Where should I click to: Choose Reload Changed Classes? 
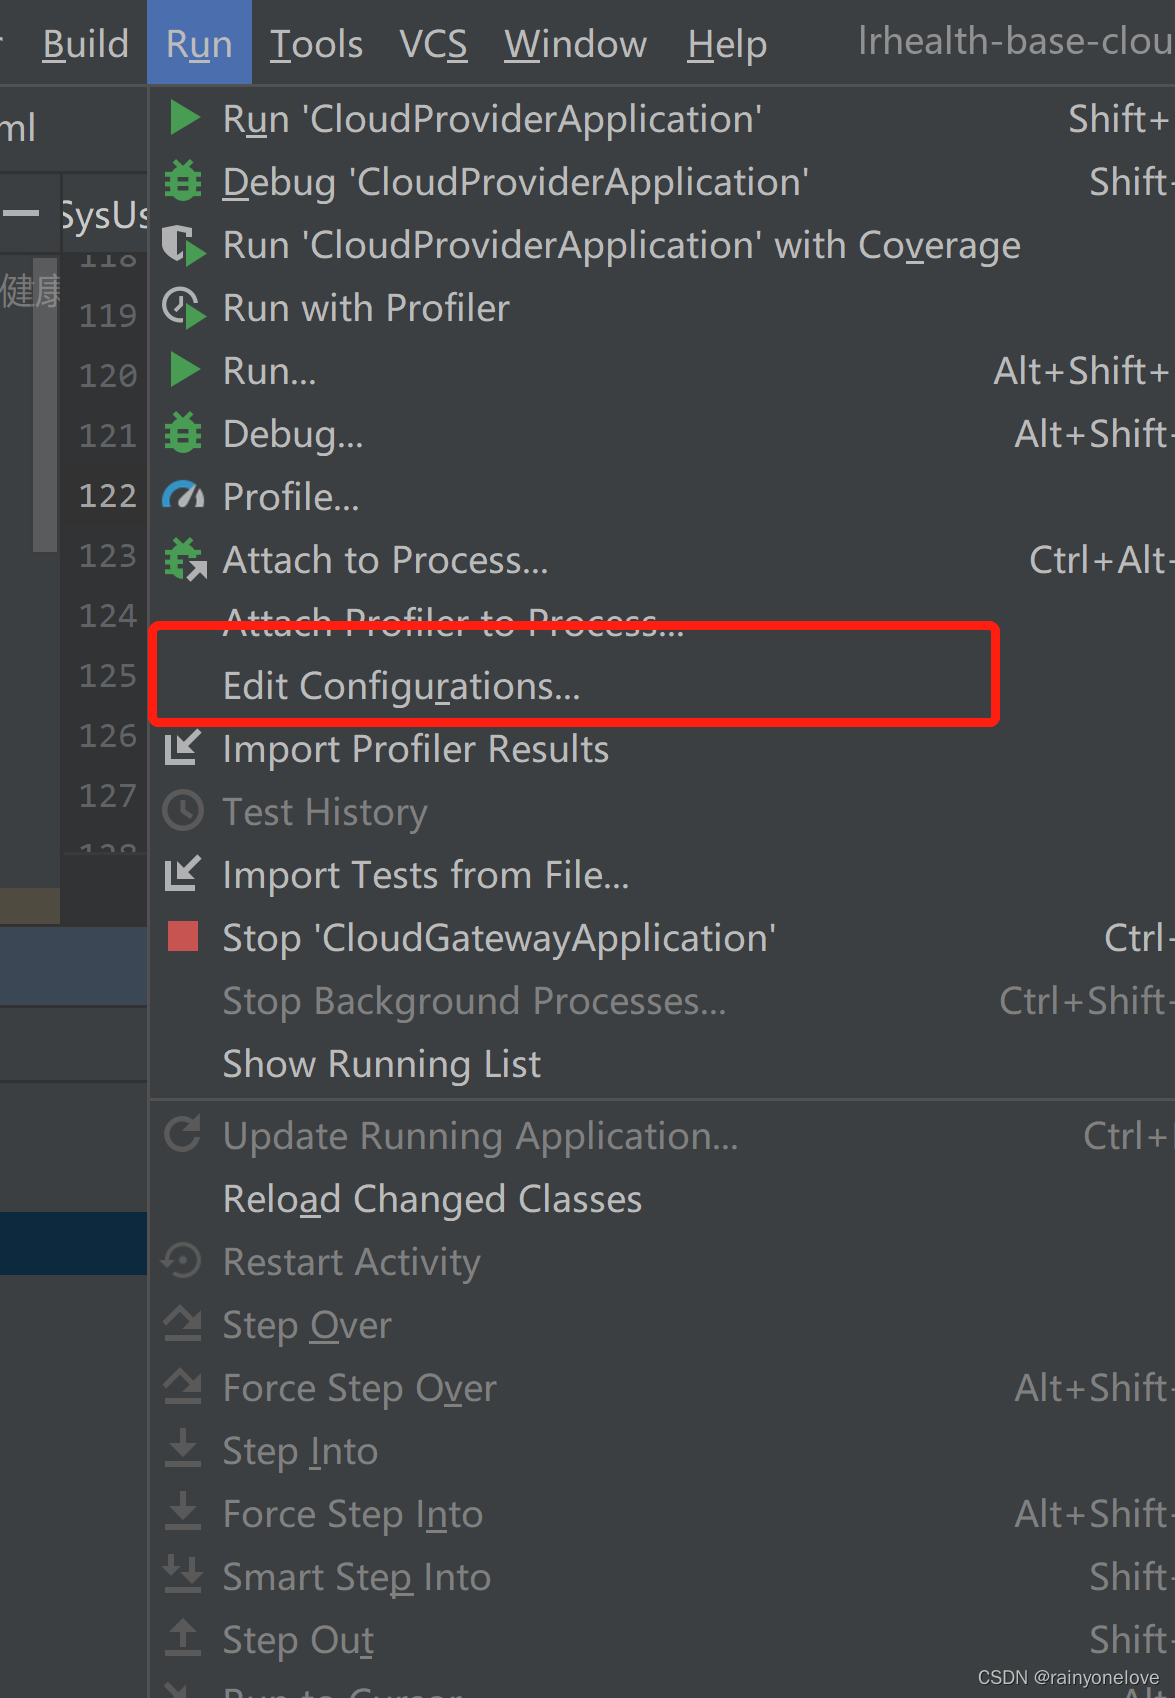tap(432, 1199)
